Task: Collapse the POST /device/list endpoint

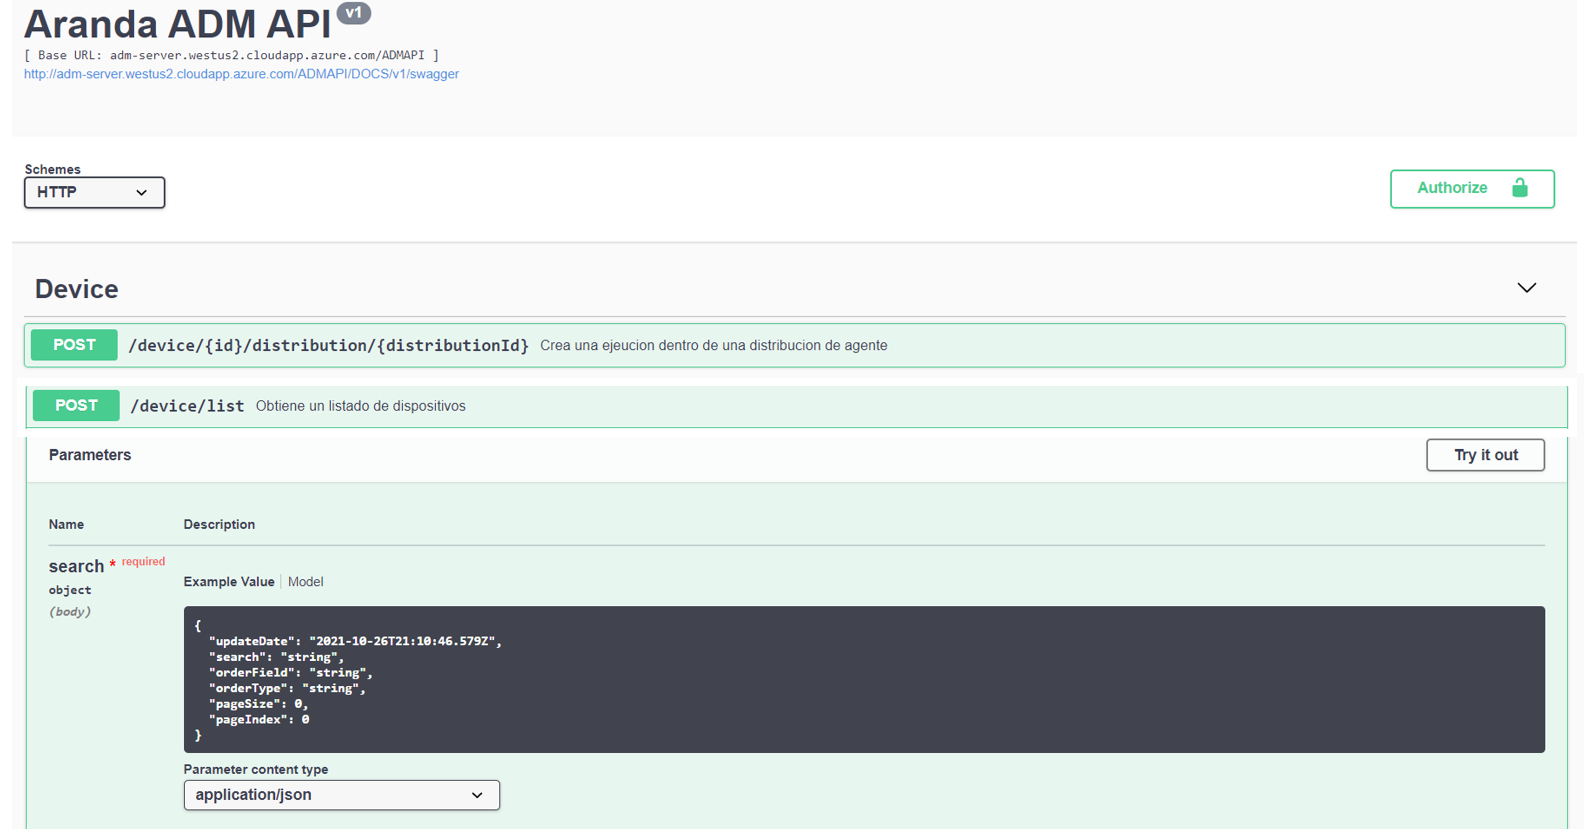Action: 795,406
